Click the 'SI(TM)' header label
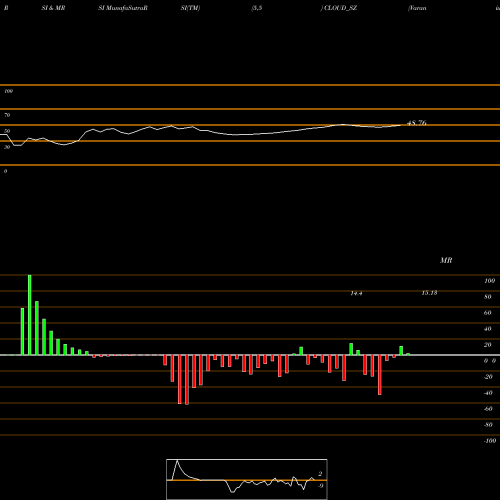 coord(190,8)
